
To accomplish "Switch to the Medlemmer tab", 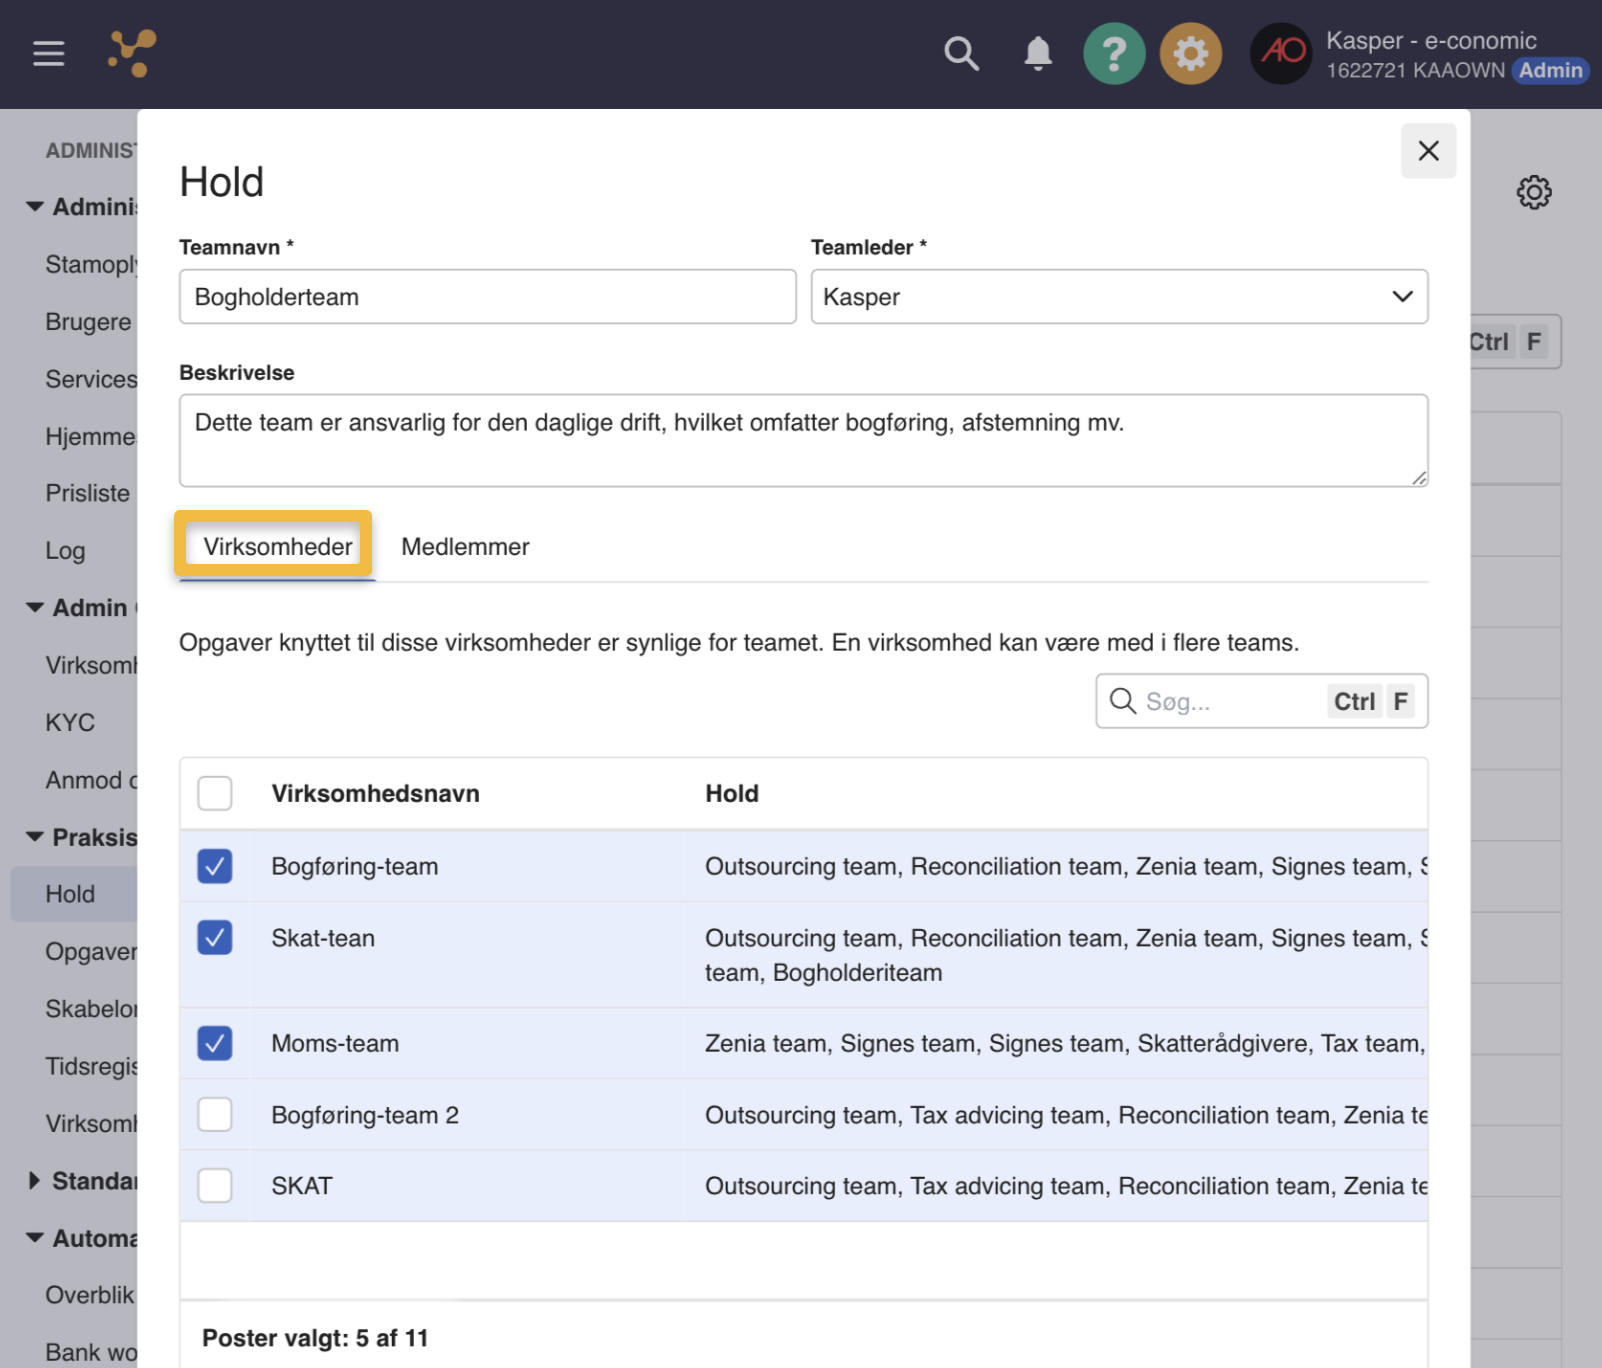I will coord(465,547).
